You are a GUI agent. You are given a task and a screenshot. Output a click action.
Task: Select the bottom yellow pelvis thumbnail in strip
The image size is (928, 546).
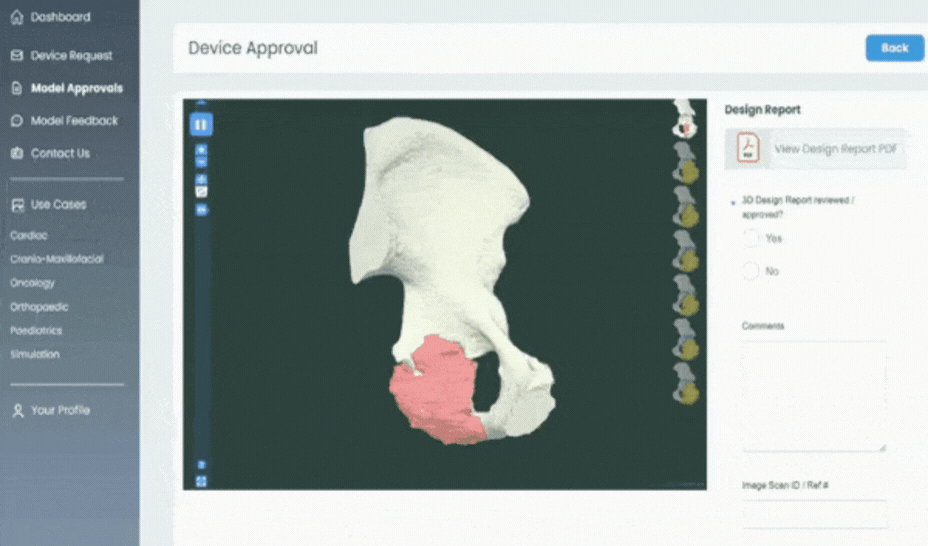point(686,385)
